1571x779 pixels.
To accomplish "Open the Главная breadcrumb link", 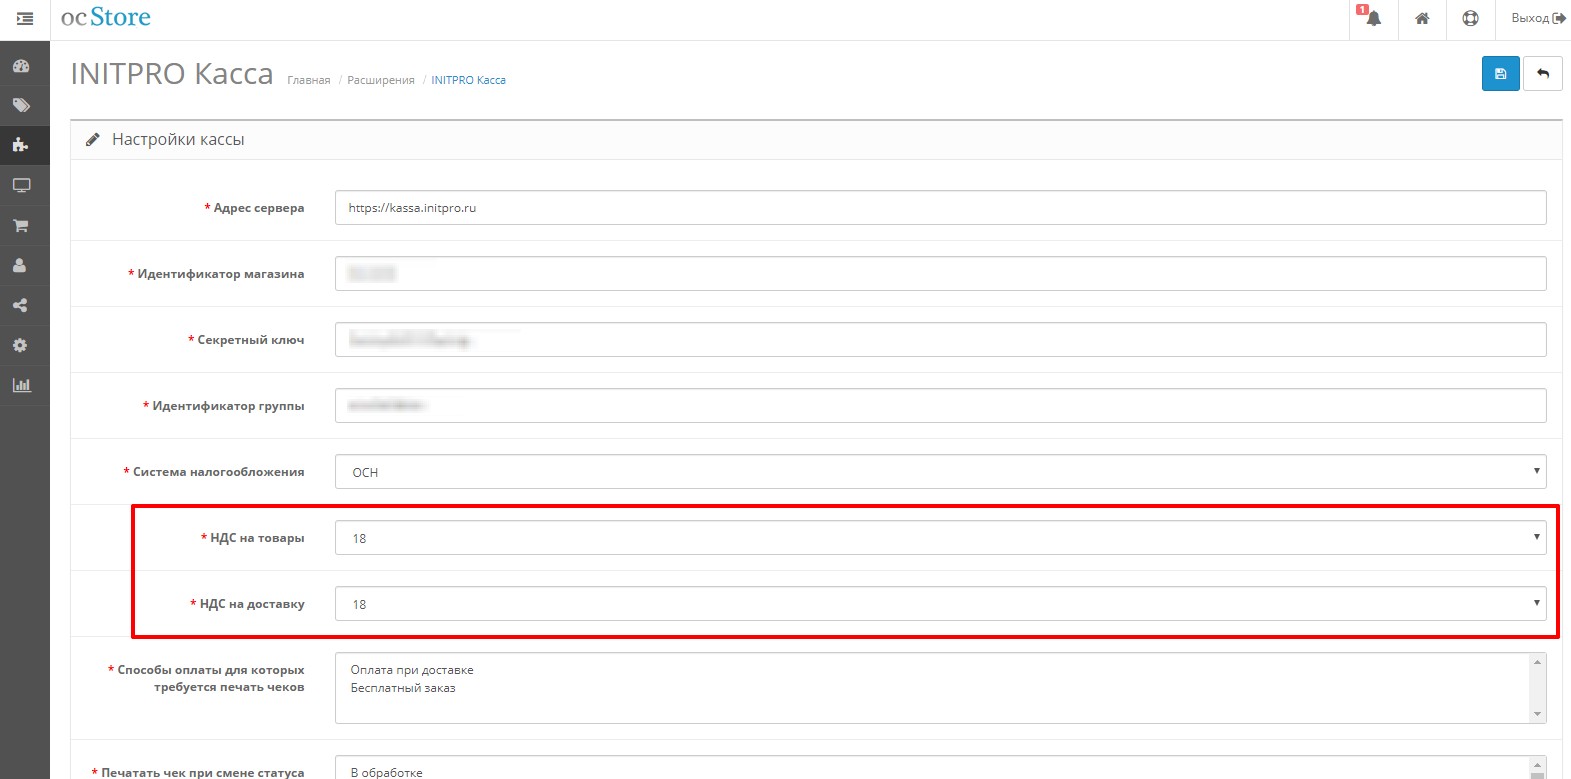I will [309, 80].
